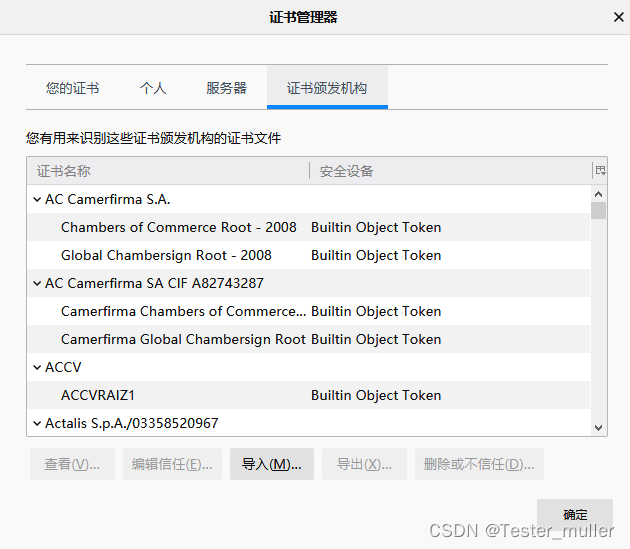Click the 编辑信任(E)... button
This screenshot has height=549, width=630.
(x=172, y=464)
